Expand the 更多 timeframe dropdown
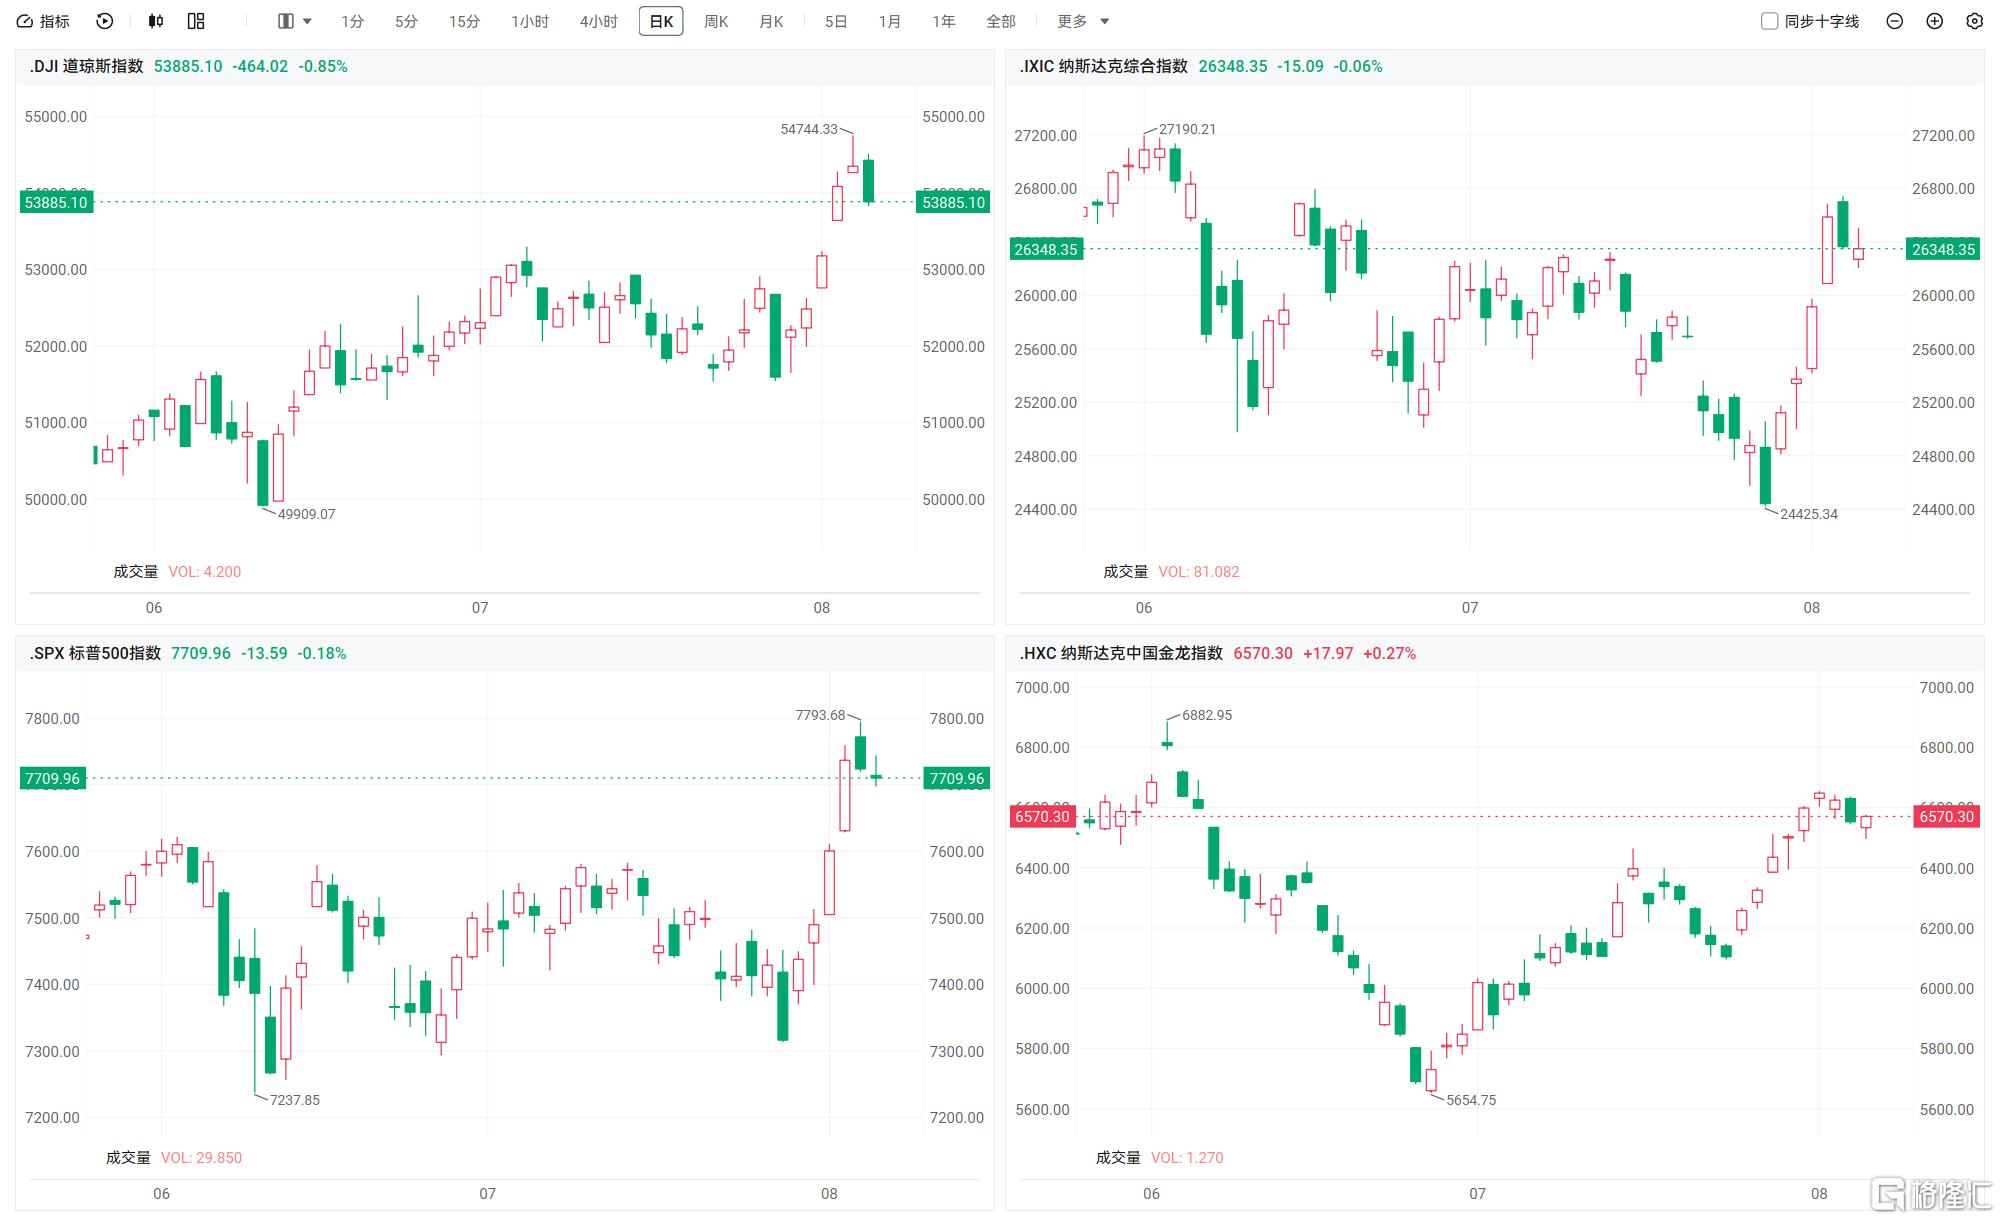 [1083, 21]
